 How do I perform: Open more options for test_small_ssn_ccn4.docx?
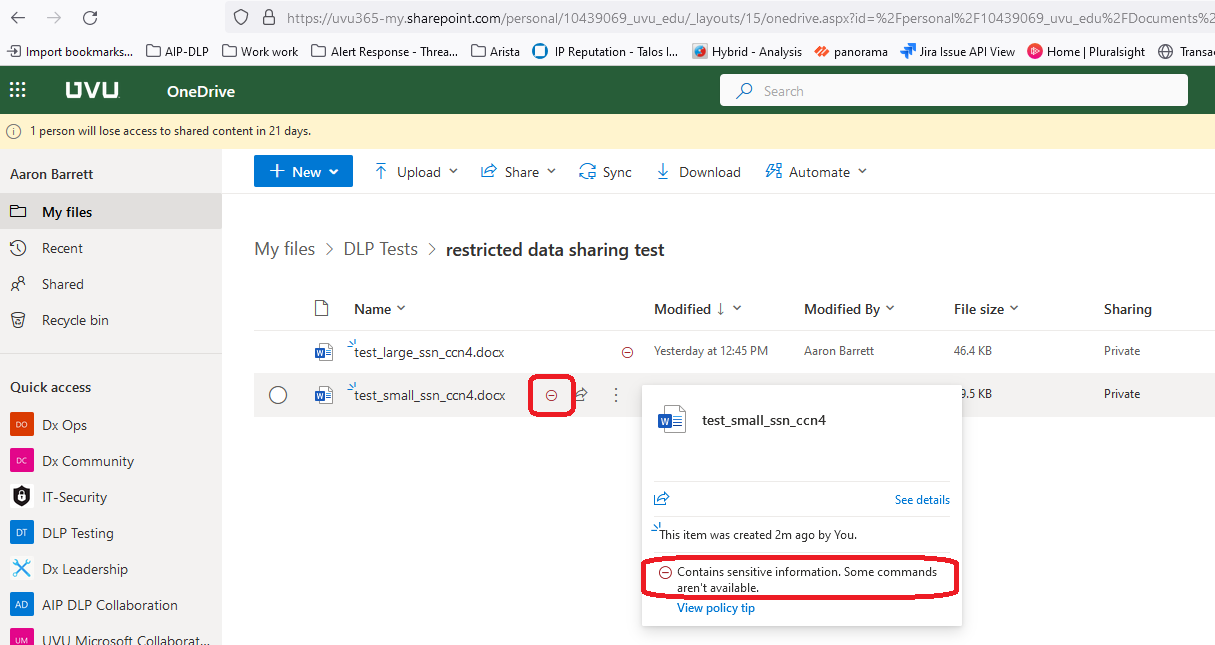(x=615, y=394)
